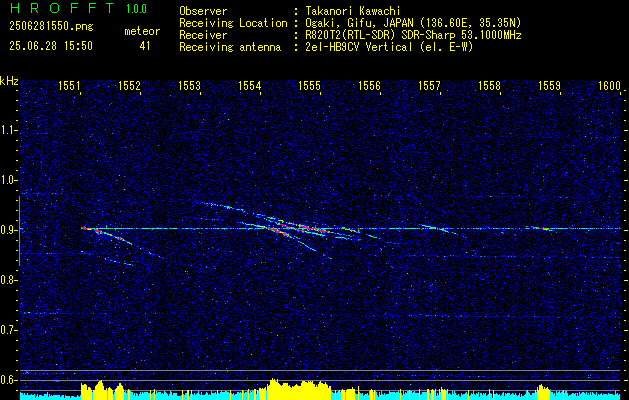This screenshot has width=629, height=400.
Task: Click the 1554 time axis marker
Action: click(x=250, y=85)
